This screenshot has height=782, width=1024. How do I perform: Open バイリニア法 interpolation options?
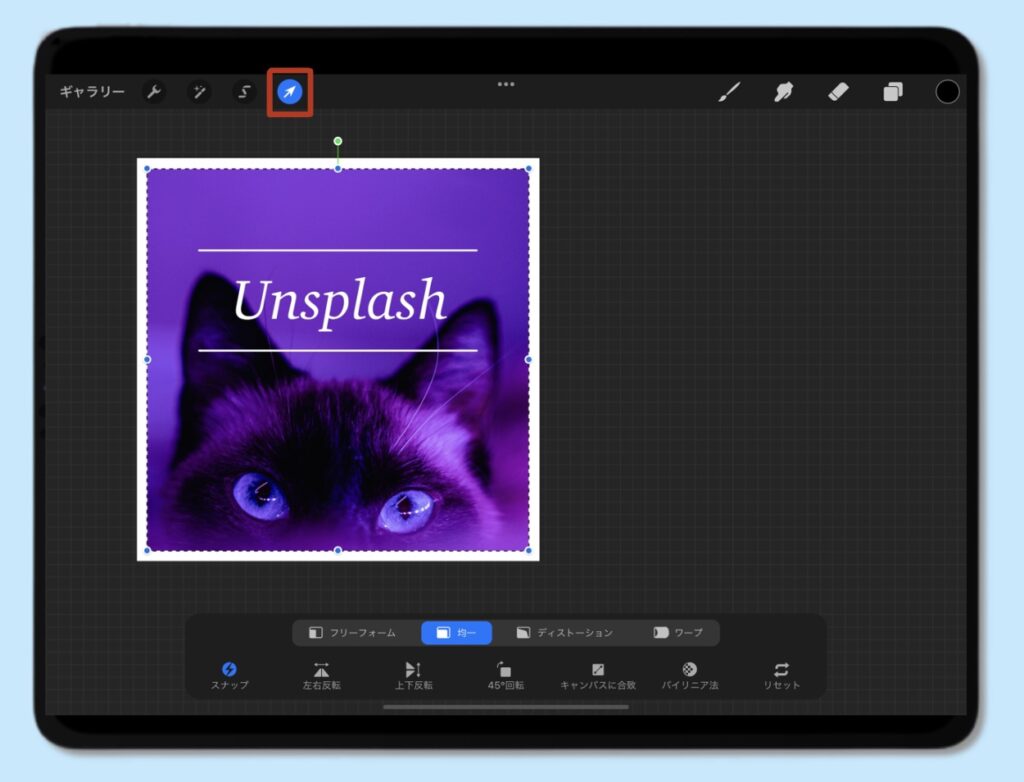pos(690,676)
